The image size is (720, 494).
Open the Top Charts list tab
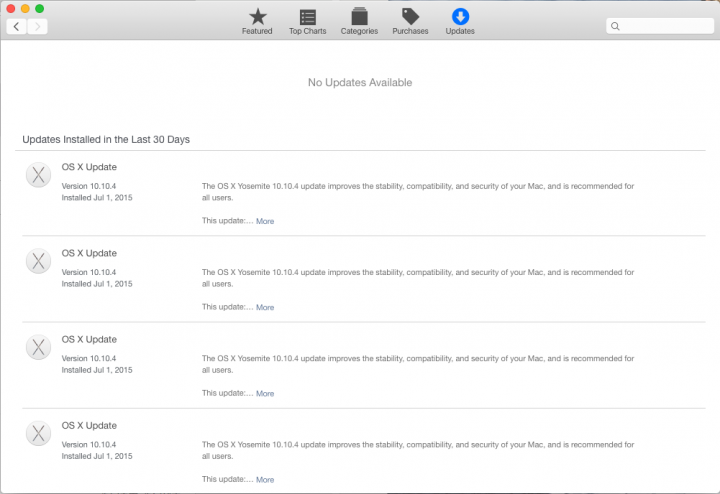pos(307,22)
